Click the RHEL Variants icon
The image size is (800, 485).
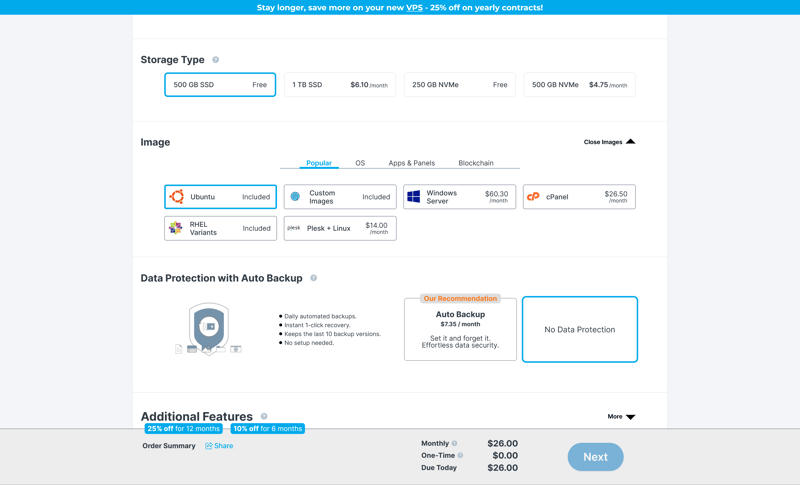point(176,228)
